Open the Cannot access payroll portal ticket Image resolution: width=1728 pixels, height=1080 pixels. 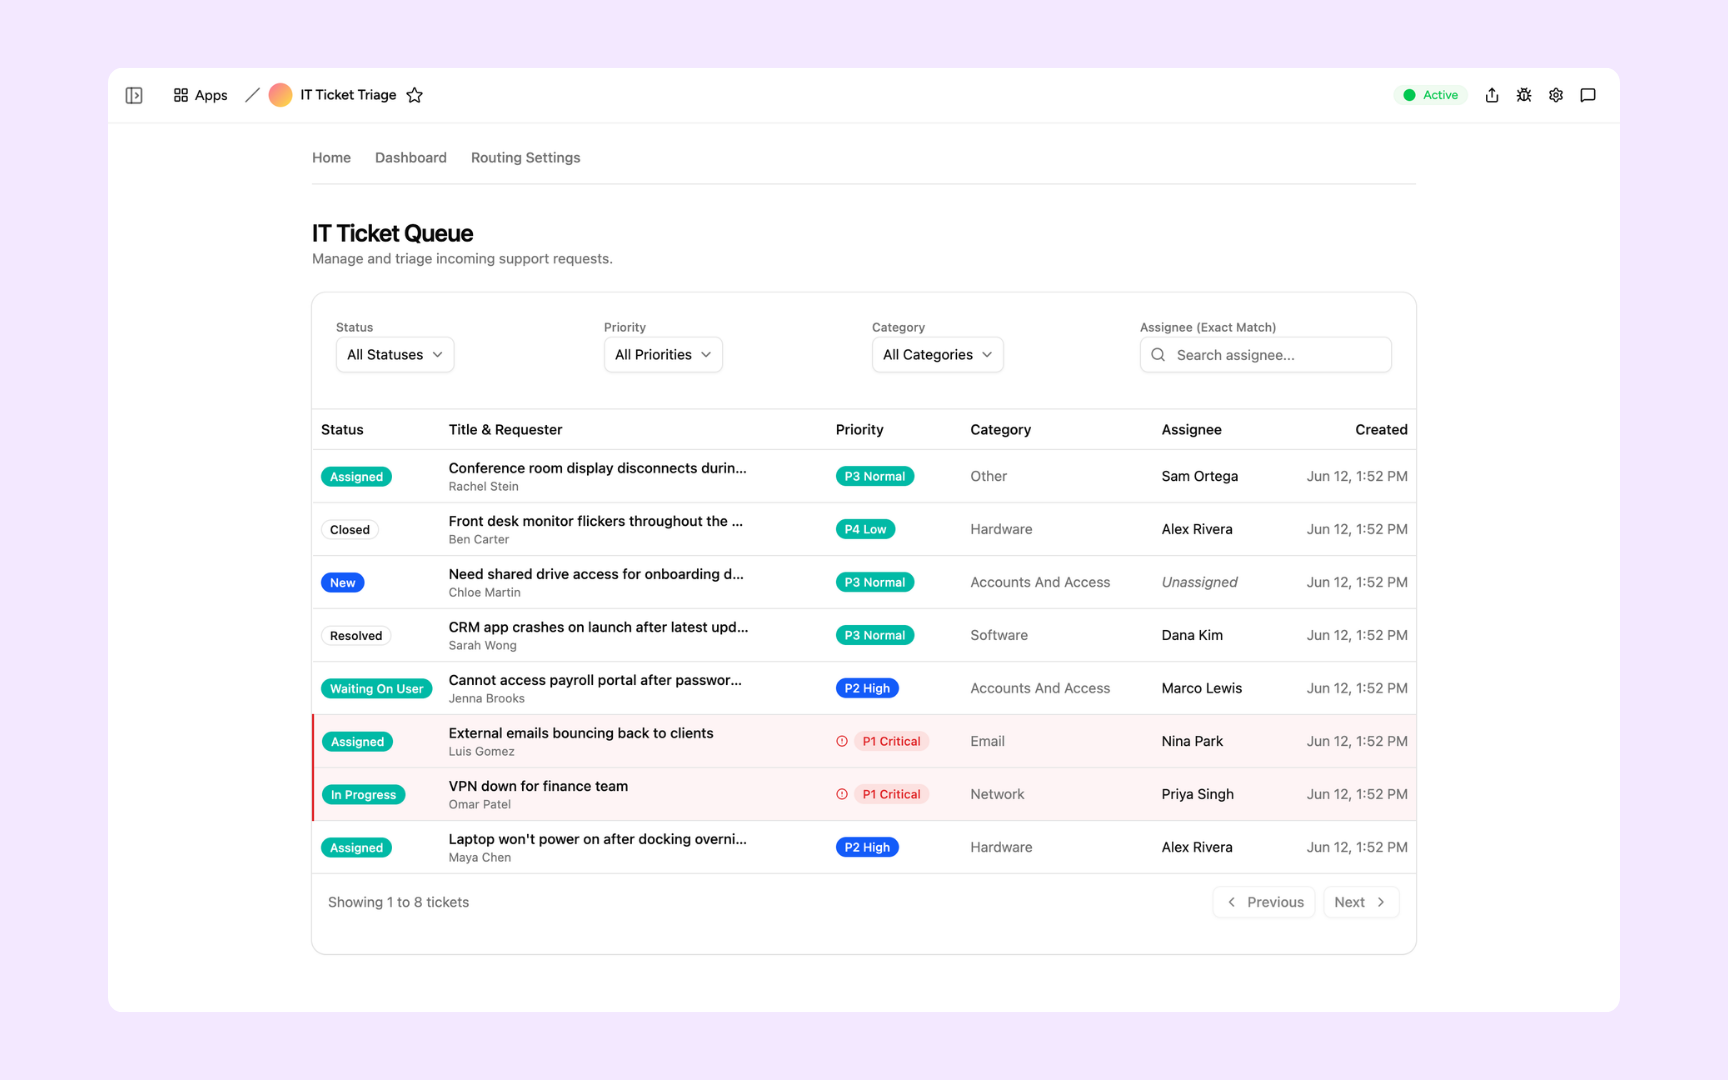pyautogui.click(x=595, y=680)
